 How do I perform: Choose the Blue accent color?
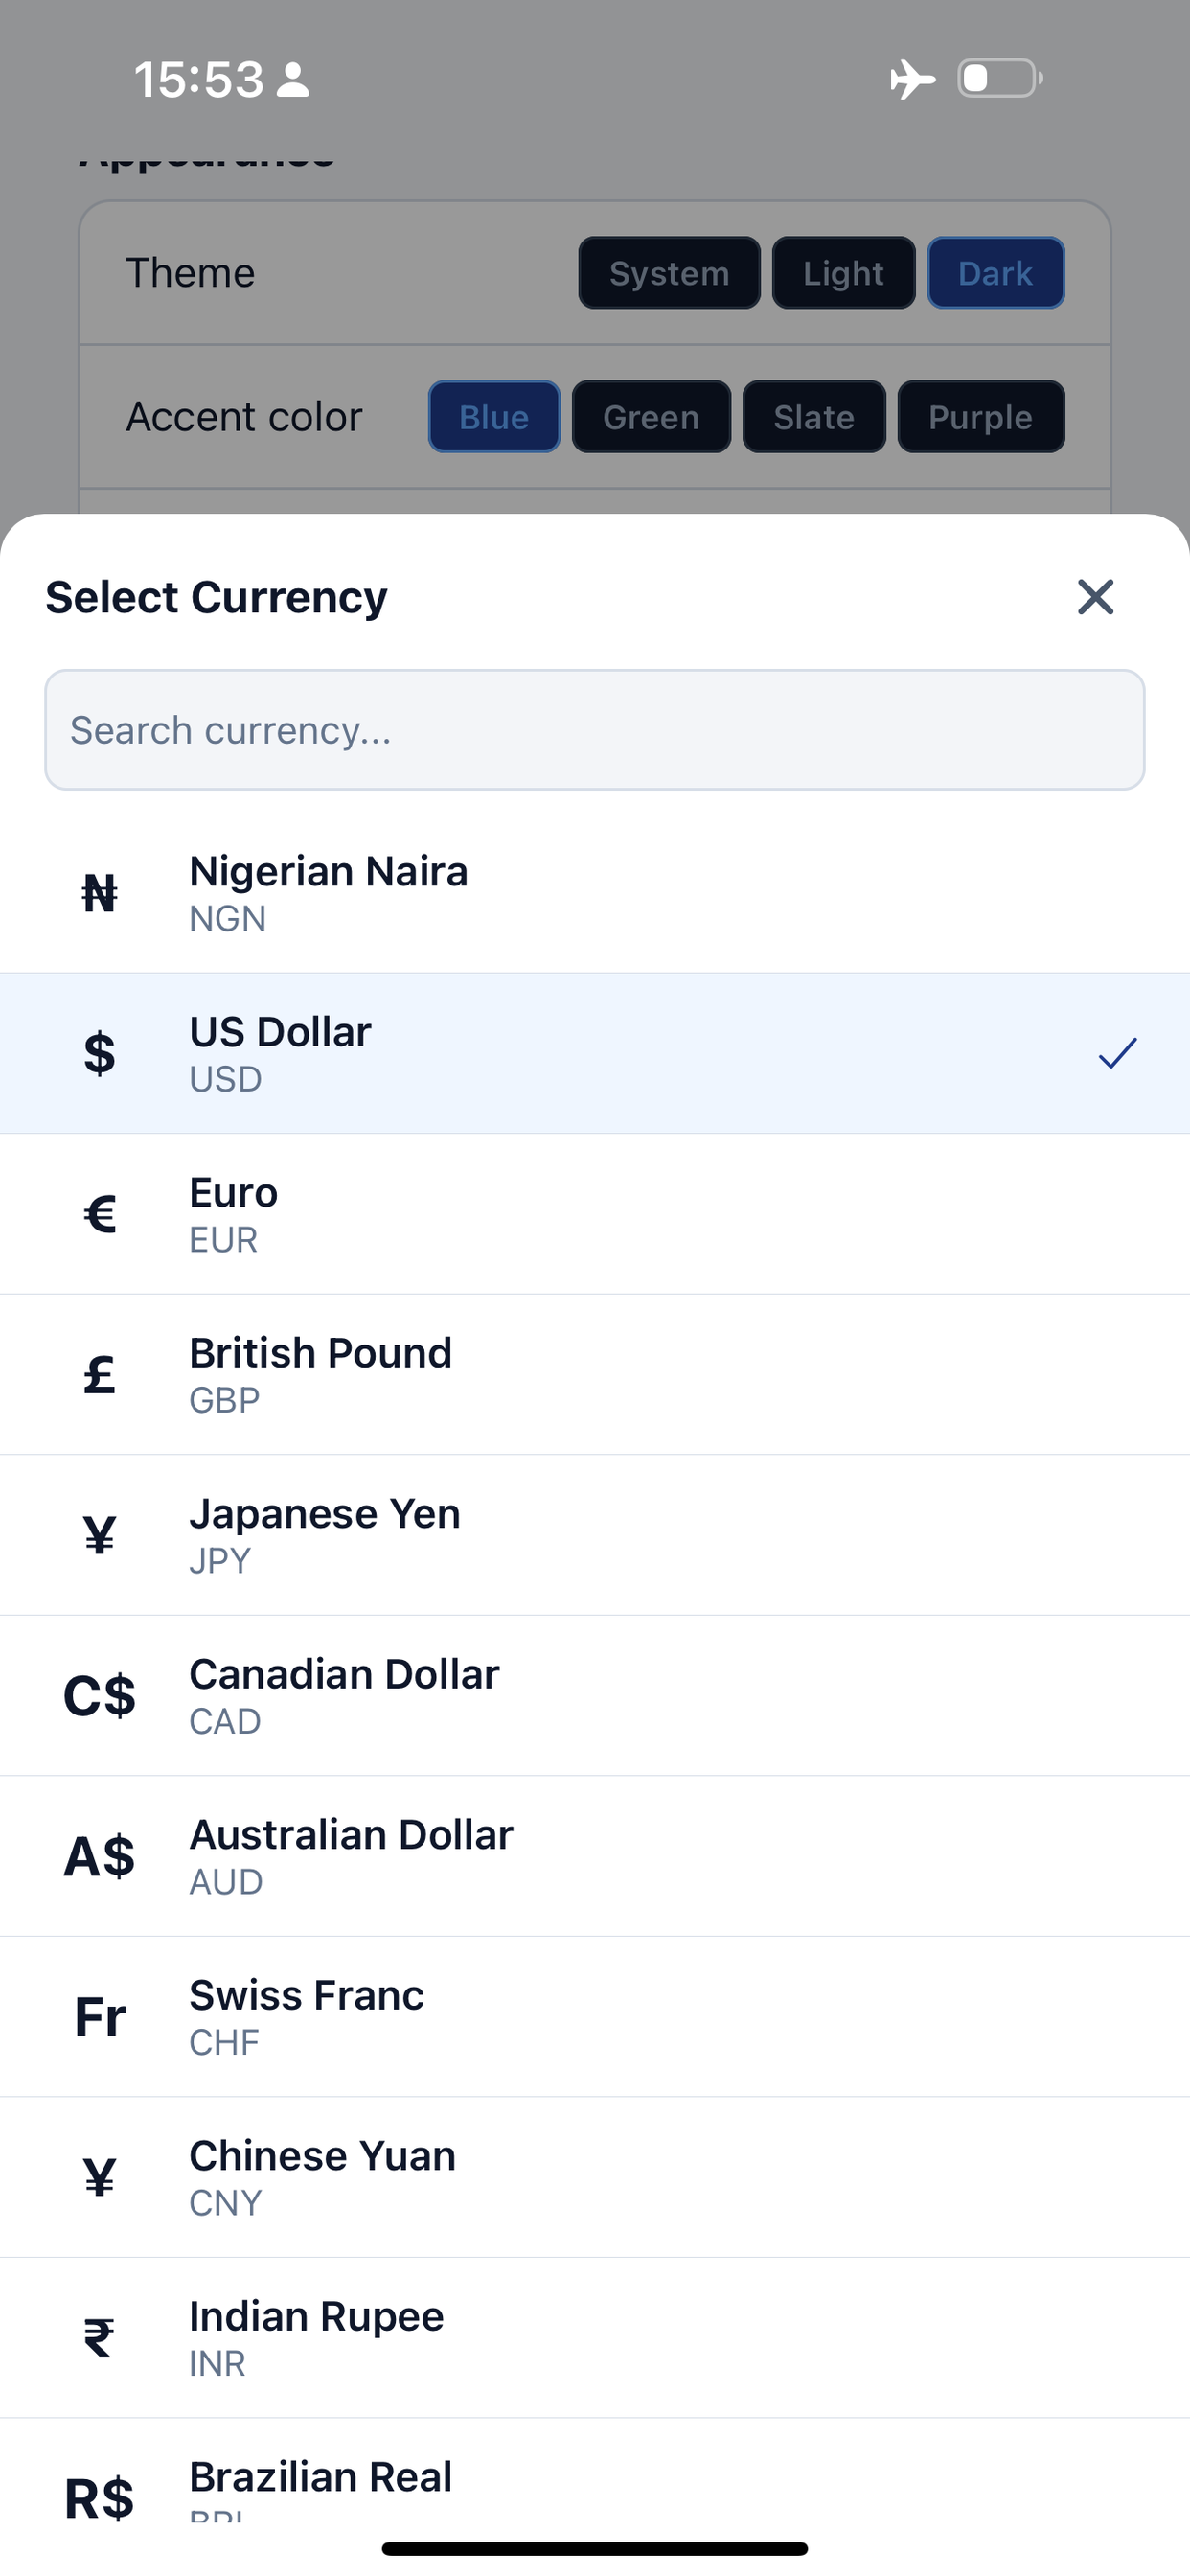pyautogui.click(x=494, y=417)
